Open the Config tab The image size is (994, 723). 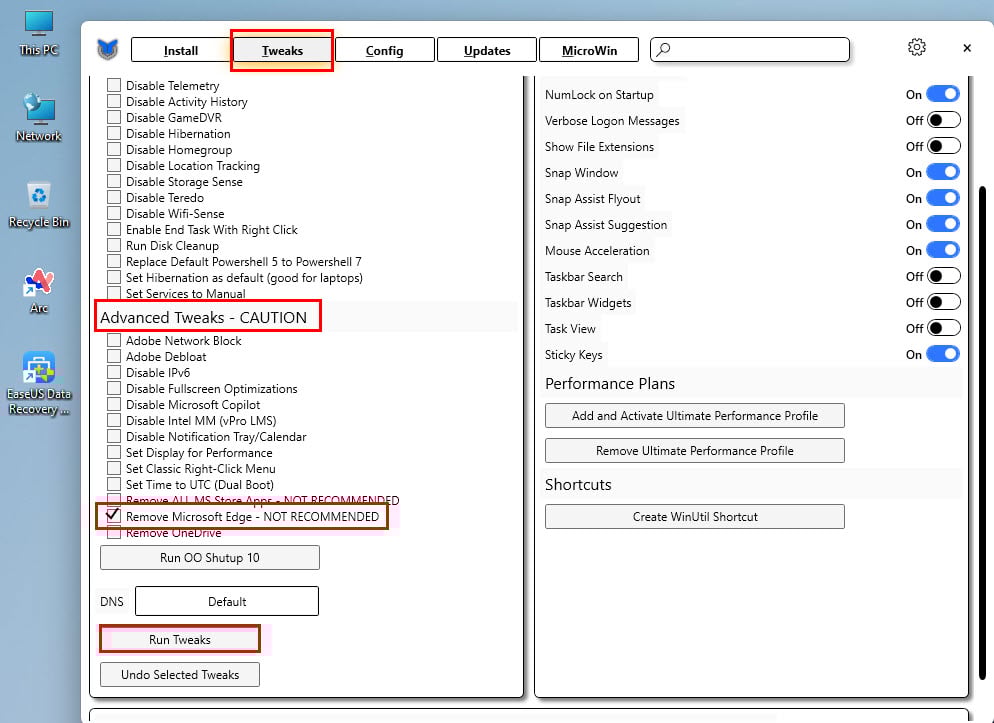click(x=385, y=50)
